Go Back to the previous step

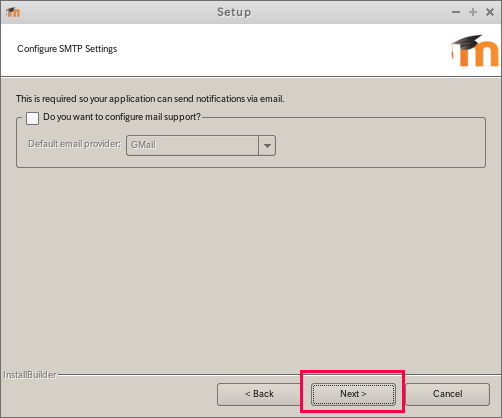259,394
